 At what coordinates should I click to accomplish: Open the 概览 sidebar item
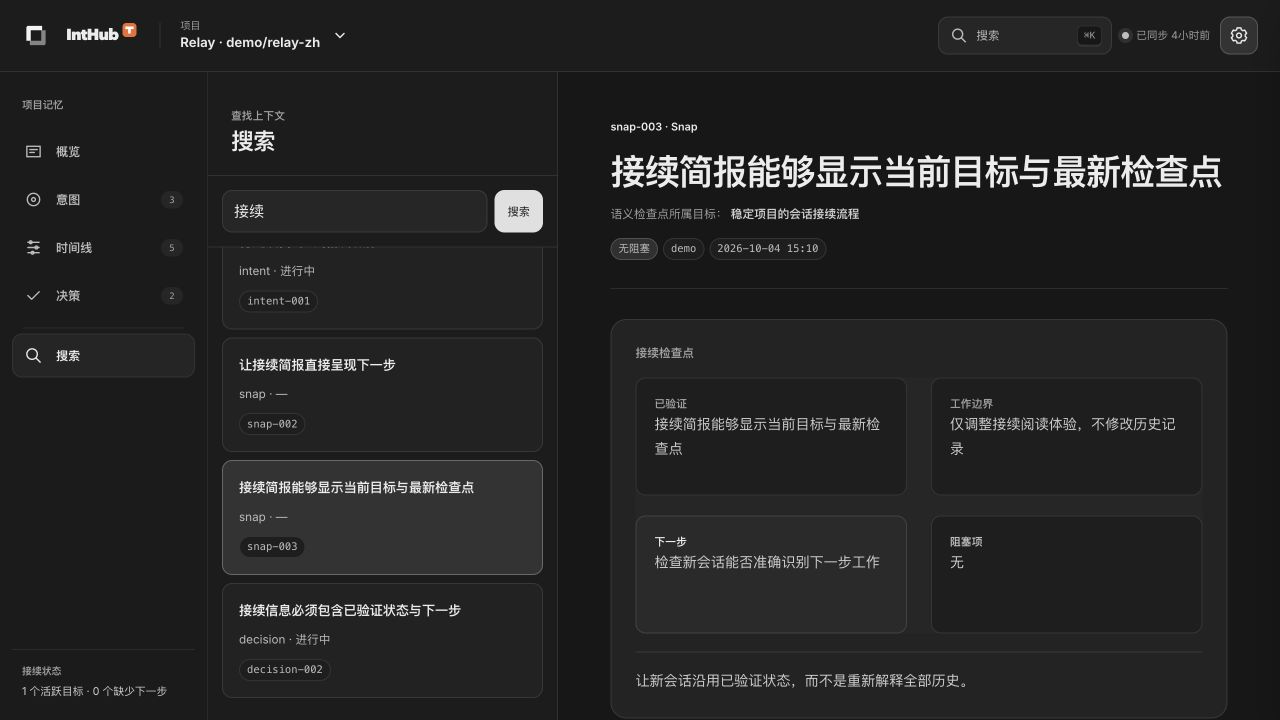point(103,152)
